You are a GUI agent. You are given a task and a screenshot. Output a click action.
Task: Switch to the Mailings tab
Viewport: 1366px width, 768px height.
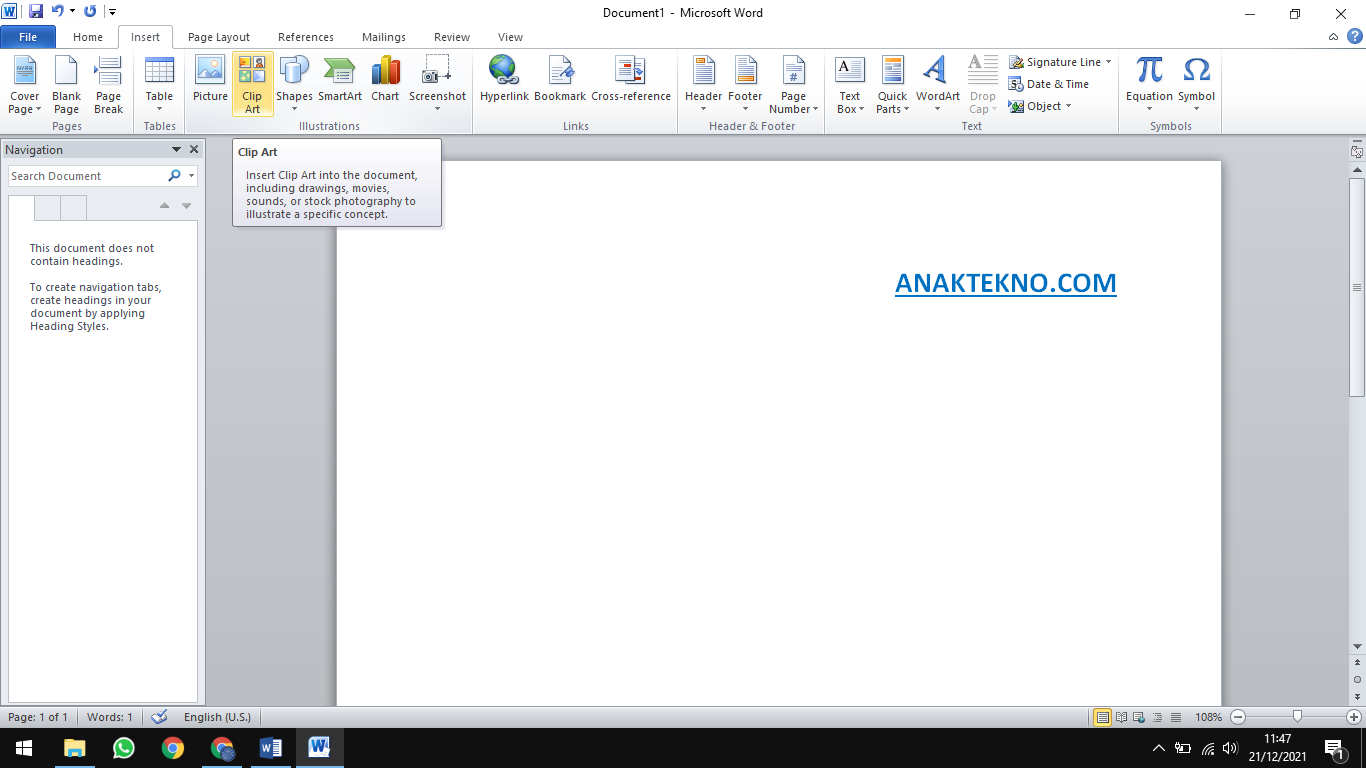coord(384,37)
